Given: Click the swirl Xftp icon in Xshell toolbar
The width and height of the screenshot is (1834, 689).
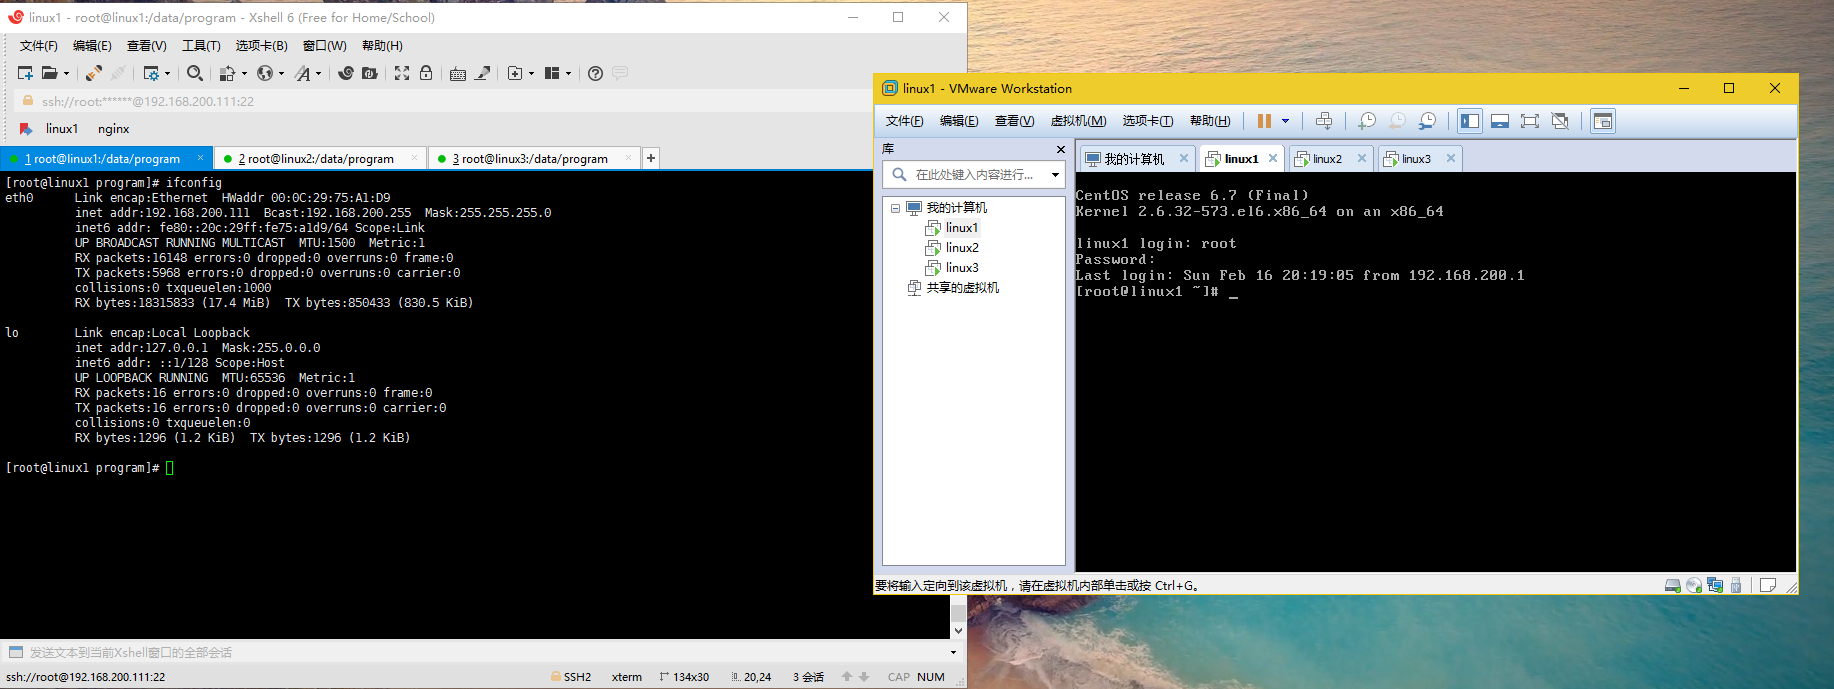Looking at the screenshot, I should 346,73.
